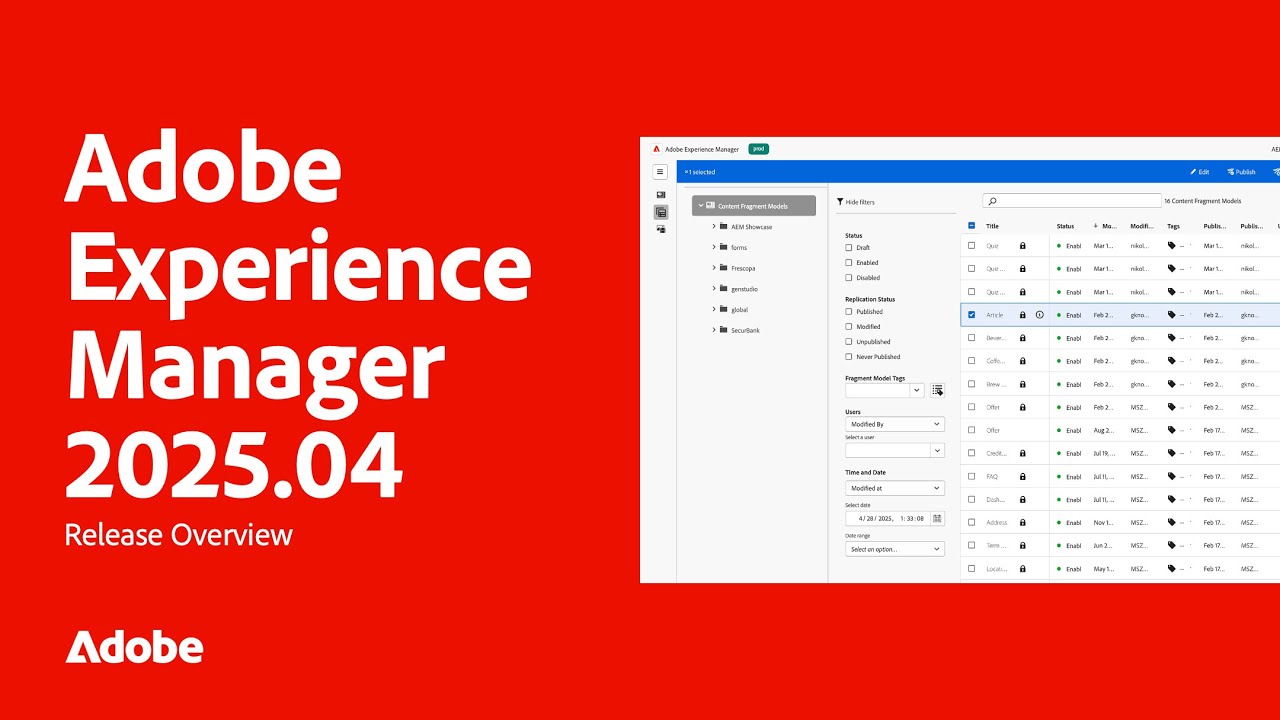This screenshot has height=720, width=1280.
Task: Open the Modified at dropdown
Action: point(895,488)
